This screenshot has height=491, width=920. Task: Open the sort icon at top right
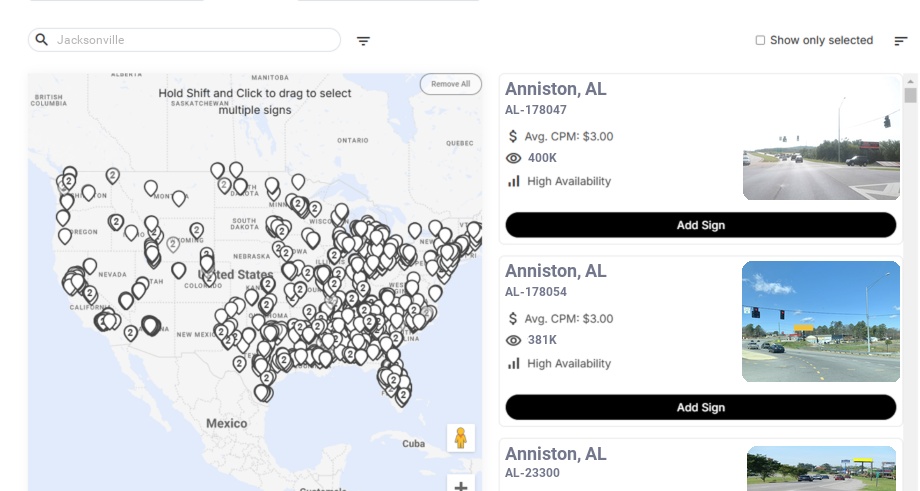coord(901,41)
